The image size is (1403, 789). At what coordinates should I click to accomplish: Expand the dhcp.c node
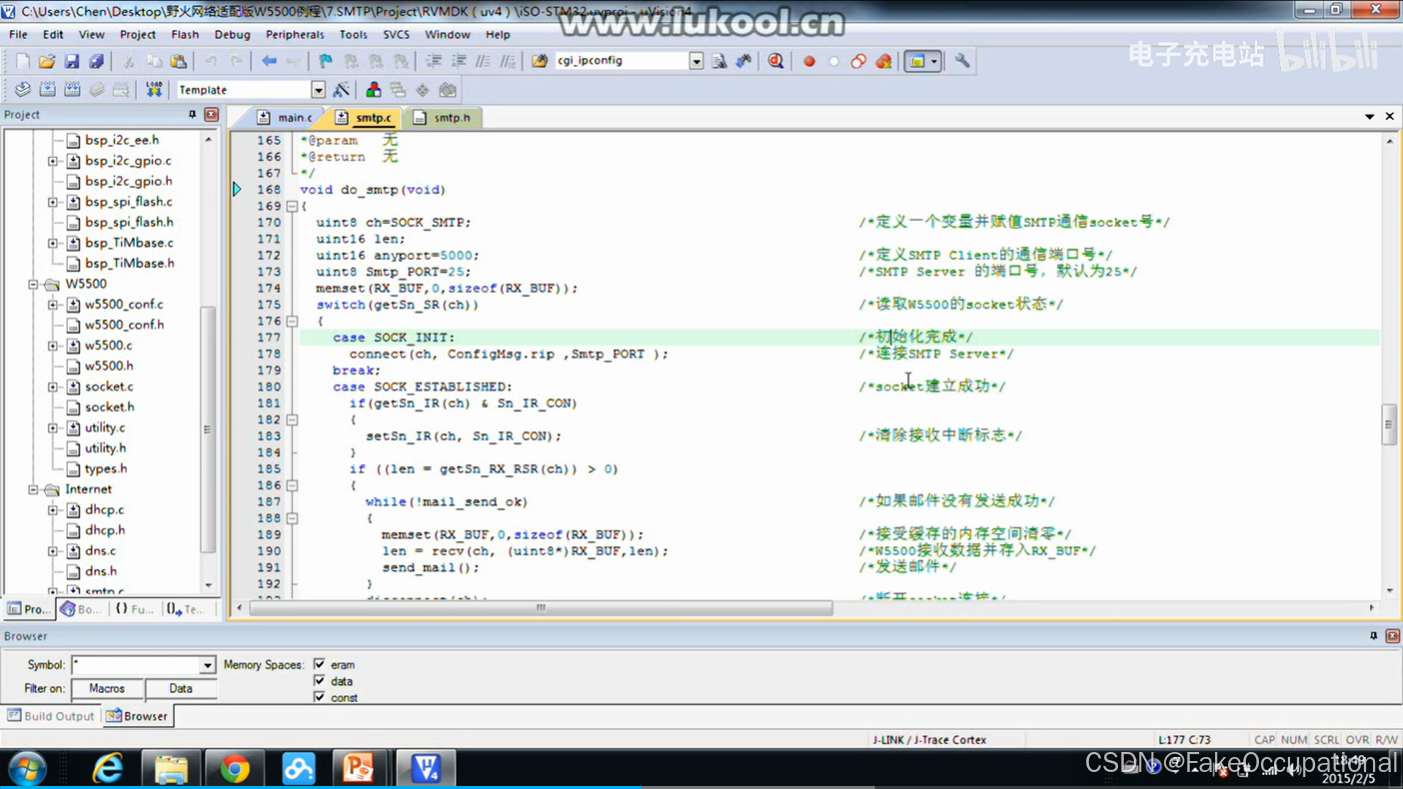pos(53,510)
